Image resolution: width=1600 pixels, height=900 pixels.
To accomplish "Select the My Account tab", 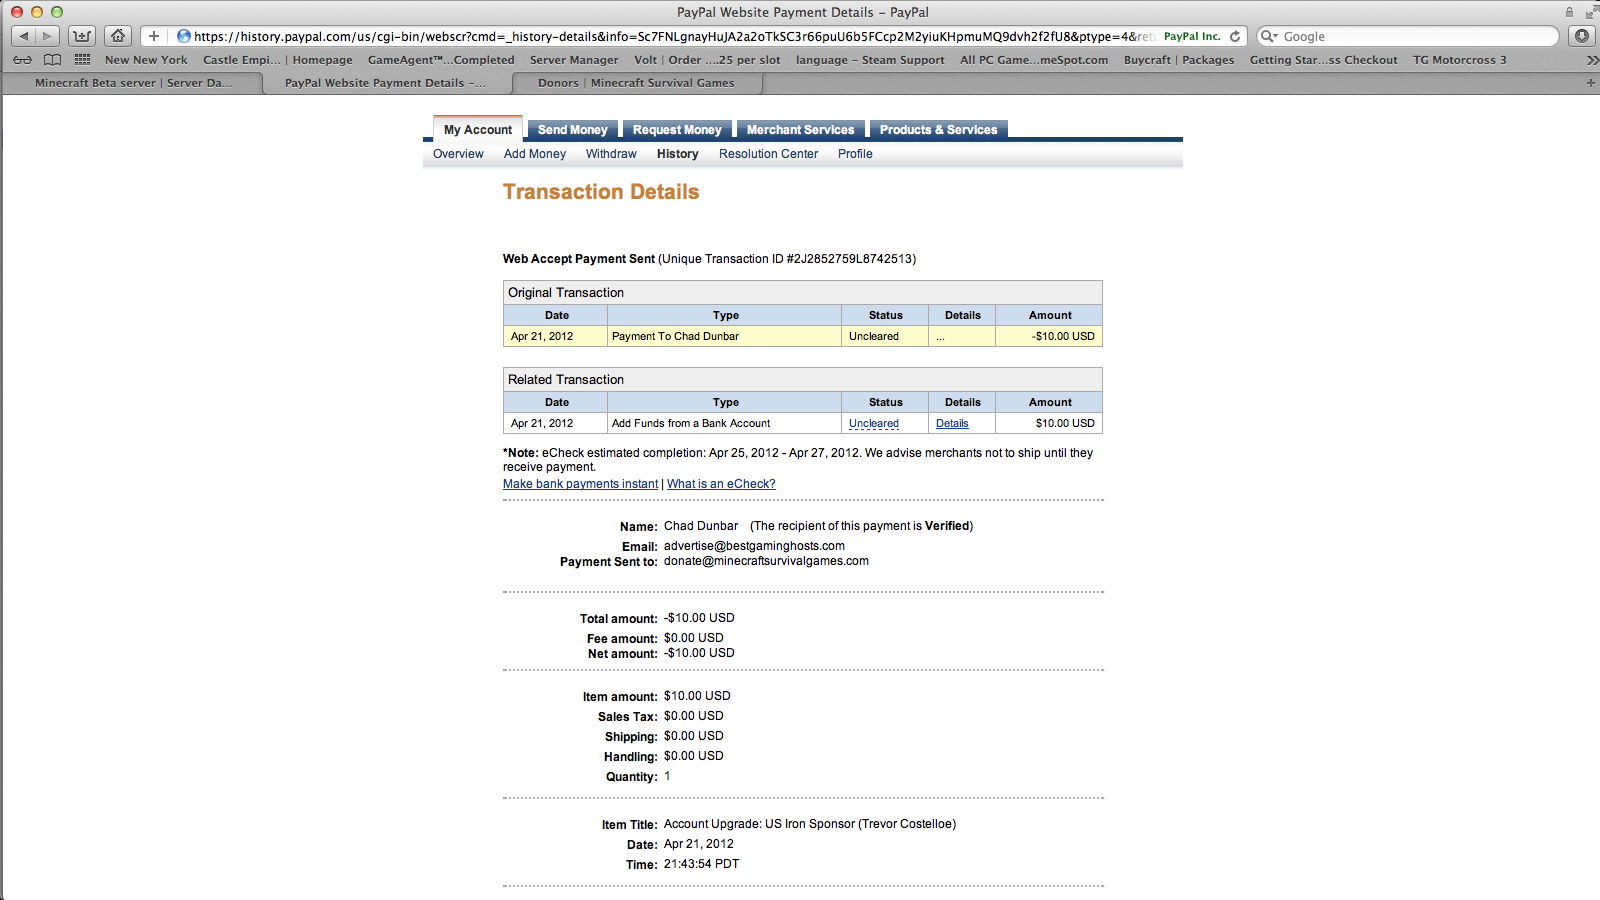I will (x=478, y=129).
